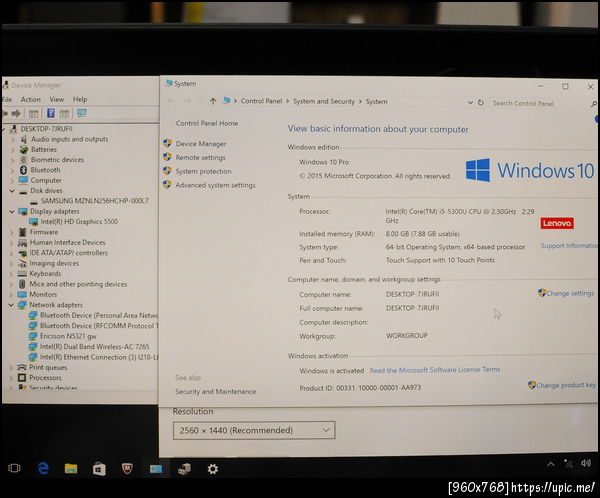Launch Microsoft Edge from taskbar

pos(43,468)
